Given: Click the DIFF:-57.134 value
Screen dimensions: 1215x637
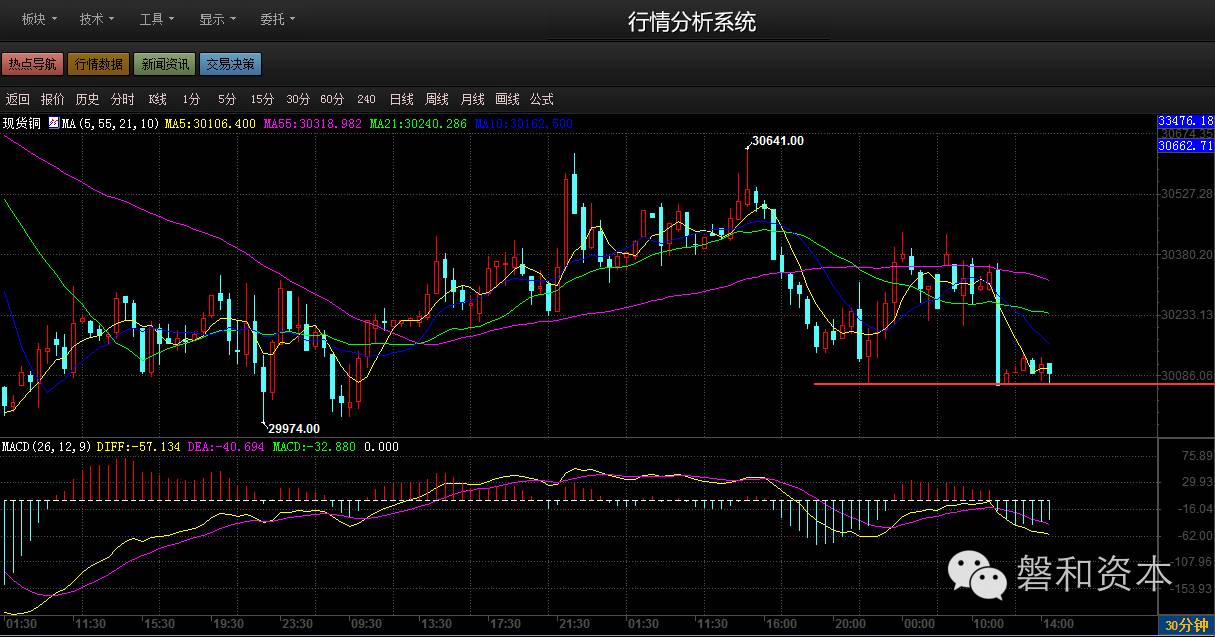Looking at the screenshot, I should (x=139, y=447).
